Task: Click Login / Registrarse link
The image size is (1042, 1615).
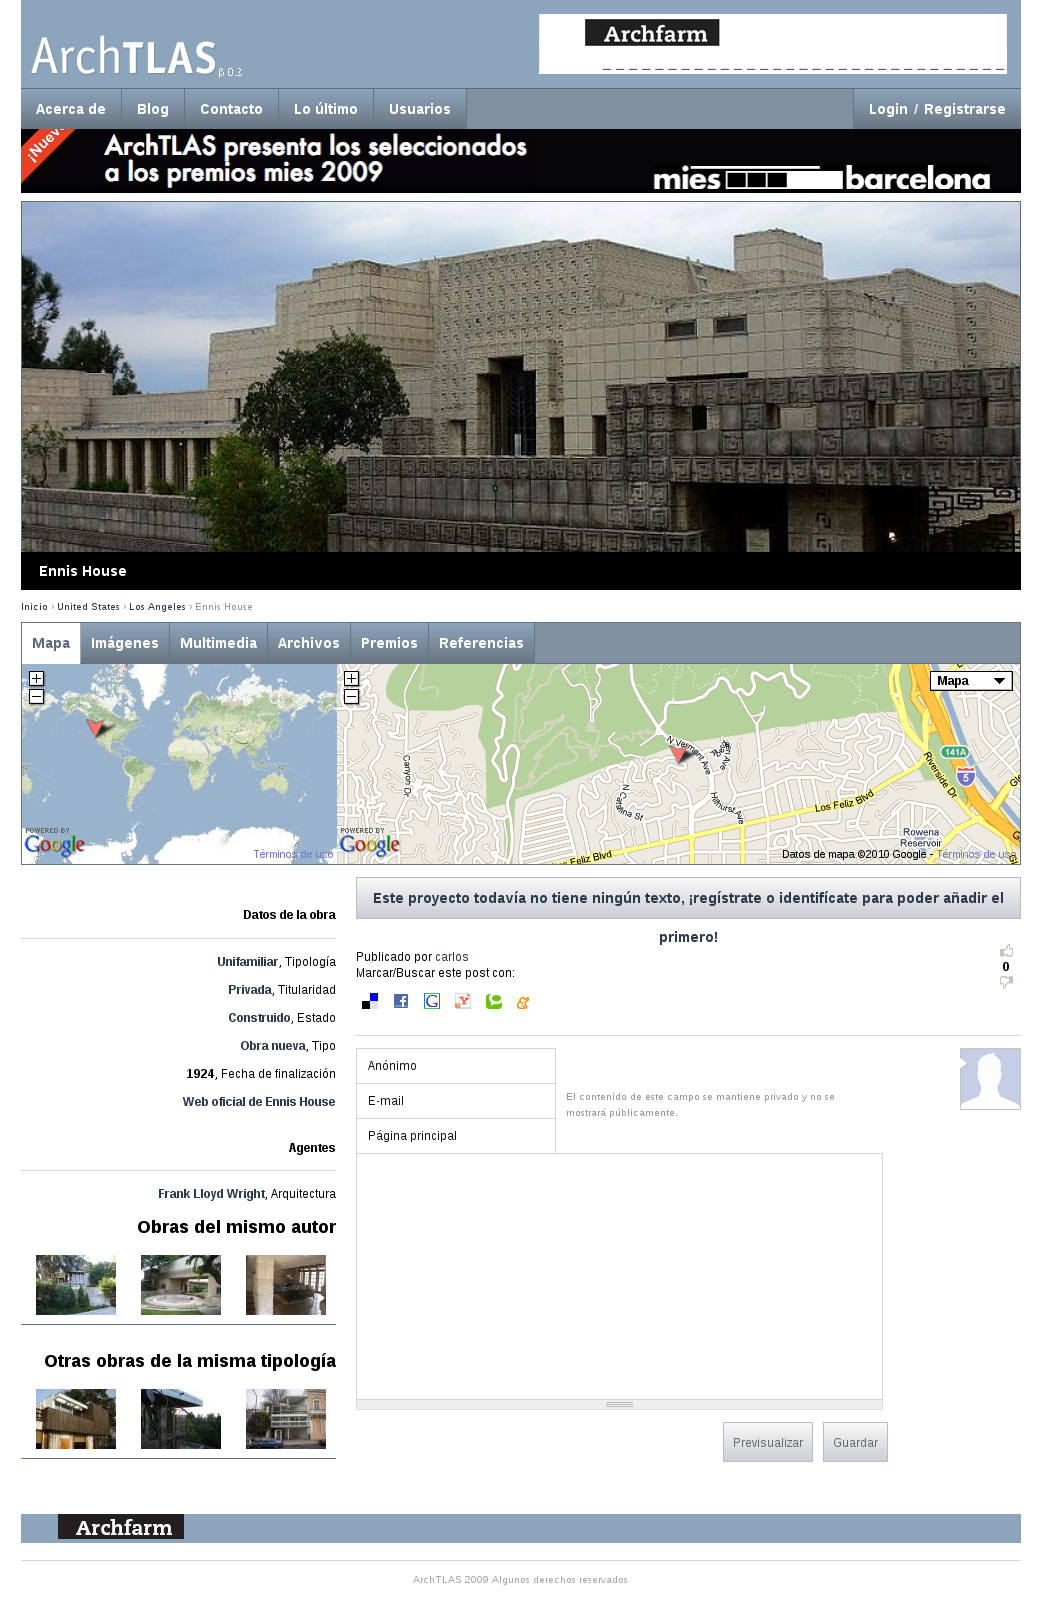Action: pyautogui.click(x=936, y=109)
